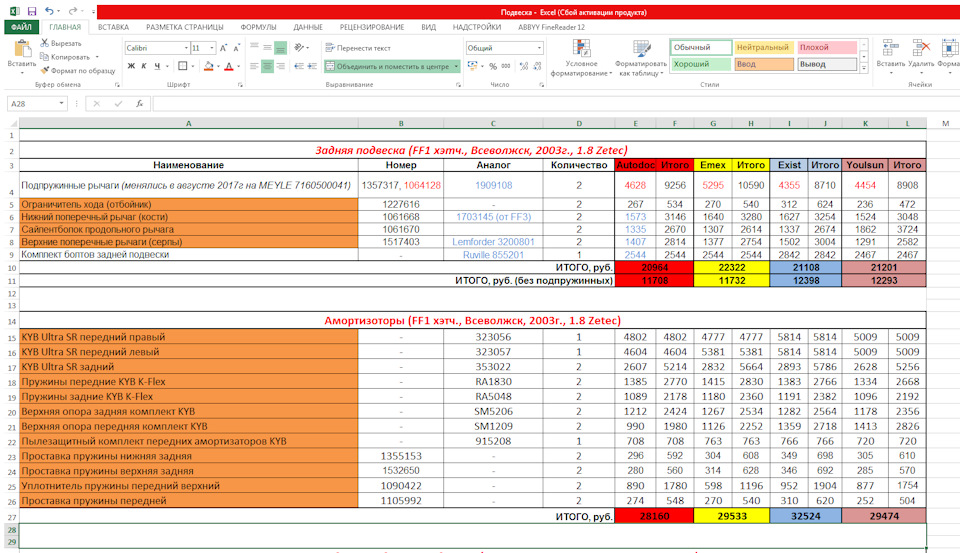The image size is (960, 553).
Task: Open the Merge and Center dropdown arrow
Action: pos(456,66)
